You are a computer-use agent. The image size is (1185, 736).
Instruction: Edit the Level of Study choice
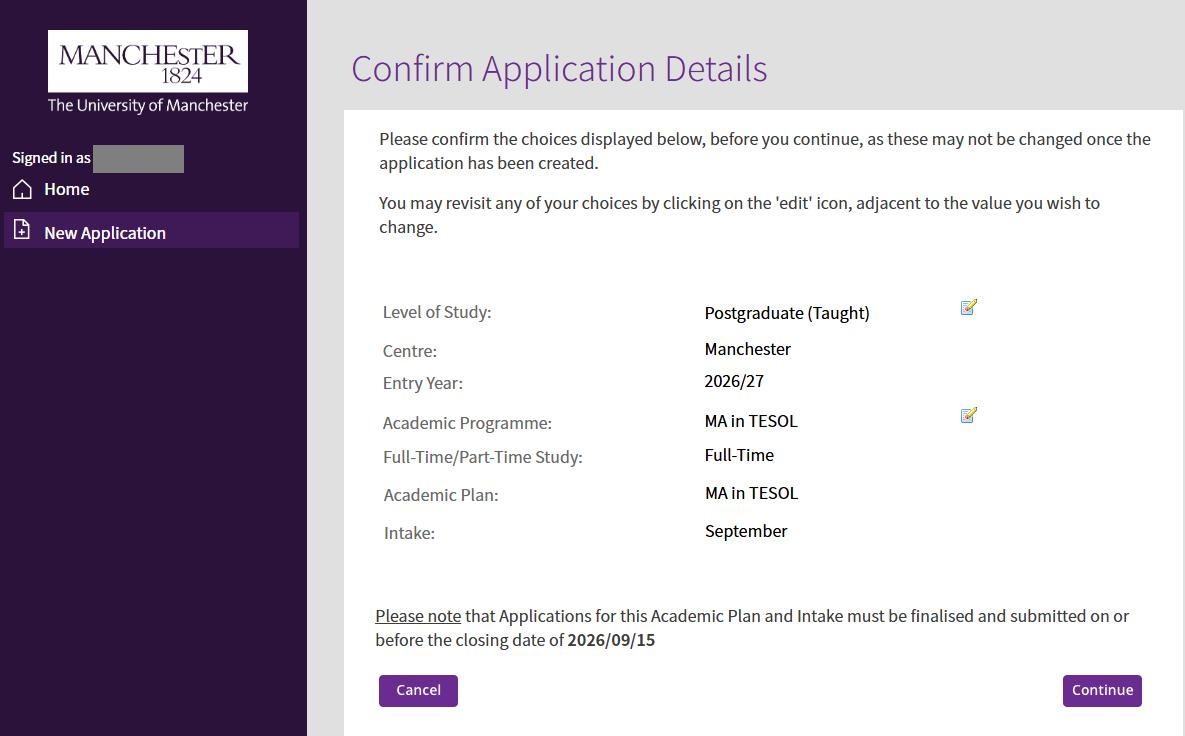pyautogui.click(x=968, y=308)
